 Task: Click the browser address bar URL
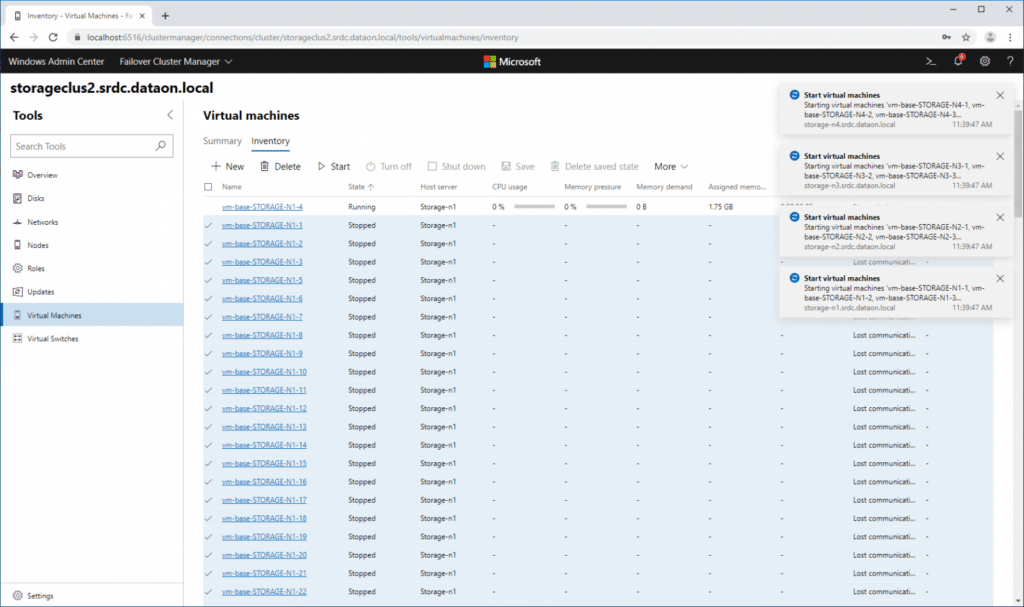point(302,37)
